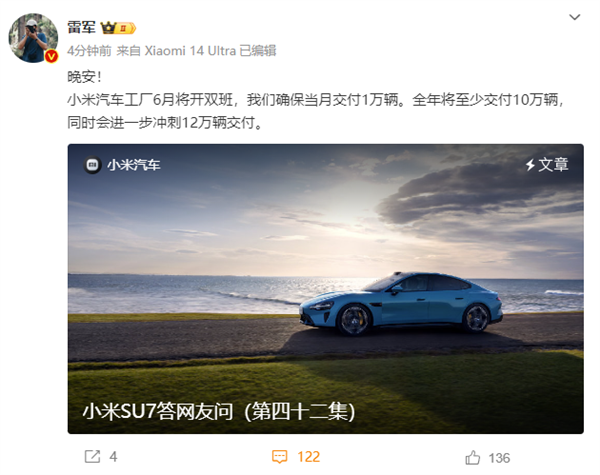
Task: Click the blue SU7 car image
Action: pos(400,304)
